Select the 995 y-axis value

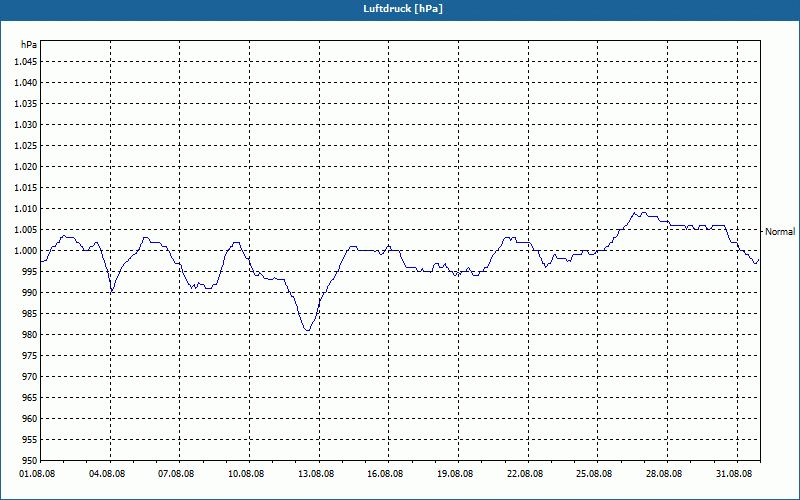pos(30,271)
